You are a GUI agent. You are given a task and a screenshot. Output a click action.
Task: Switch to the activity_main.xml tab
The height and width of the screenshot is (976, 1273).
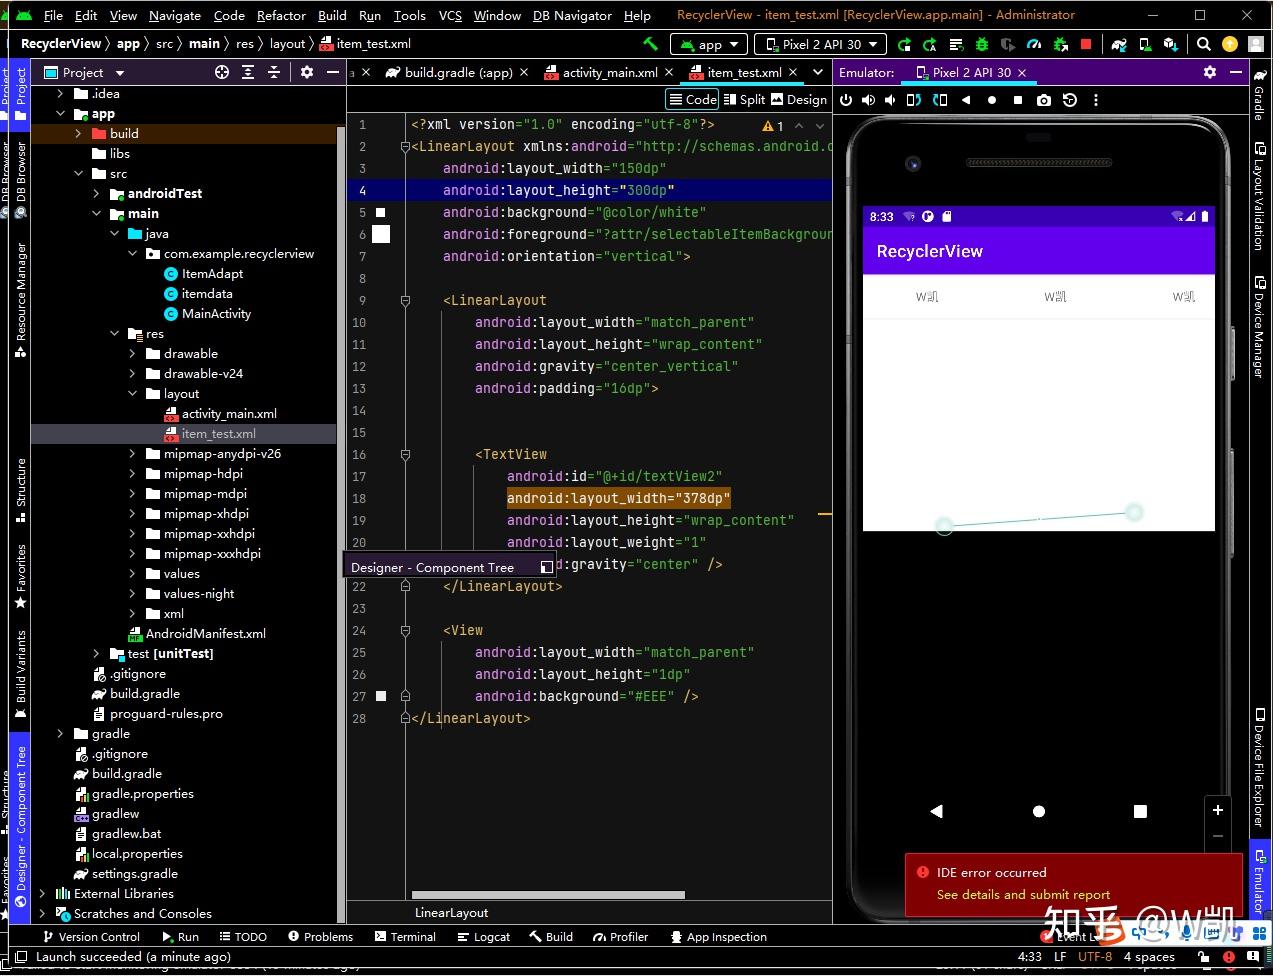coord(611,72)
